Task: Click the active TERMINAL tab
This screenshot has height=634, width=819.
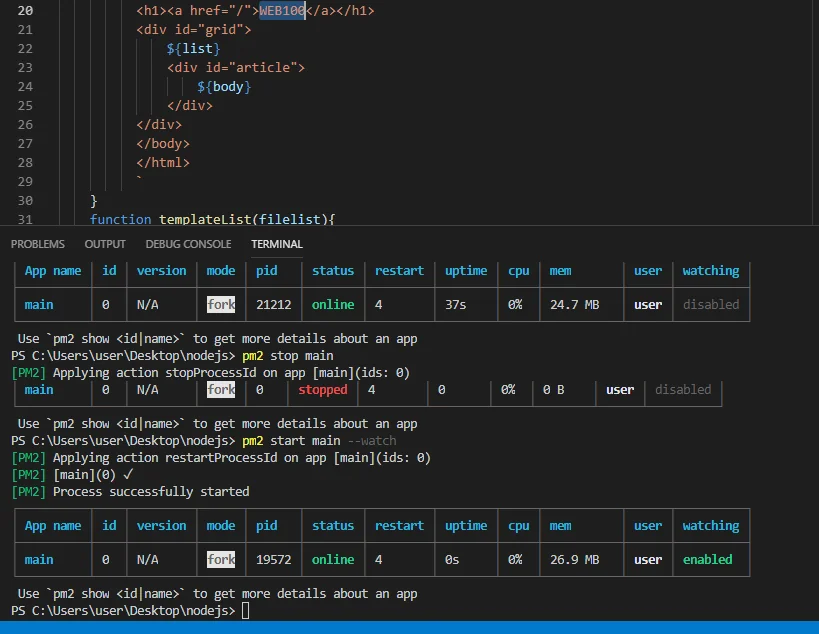Action: click(x=277, y=244)
